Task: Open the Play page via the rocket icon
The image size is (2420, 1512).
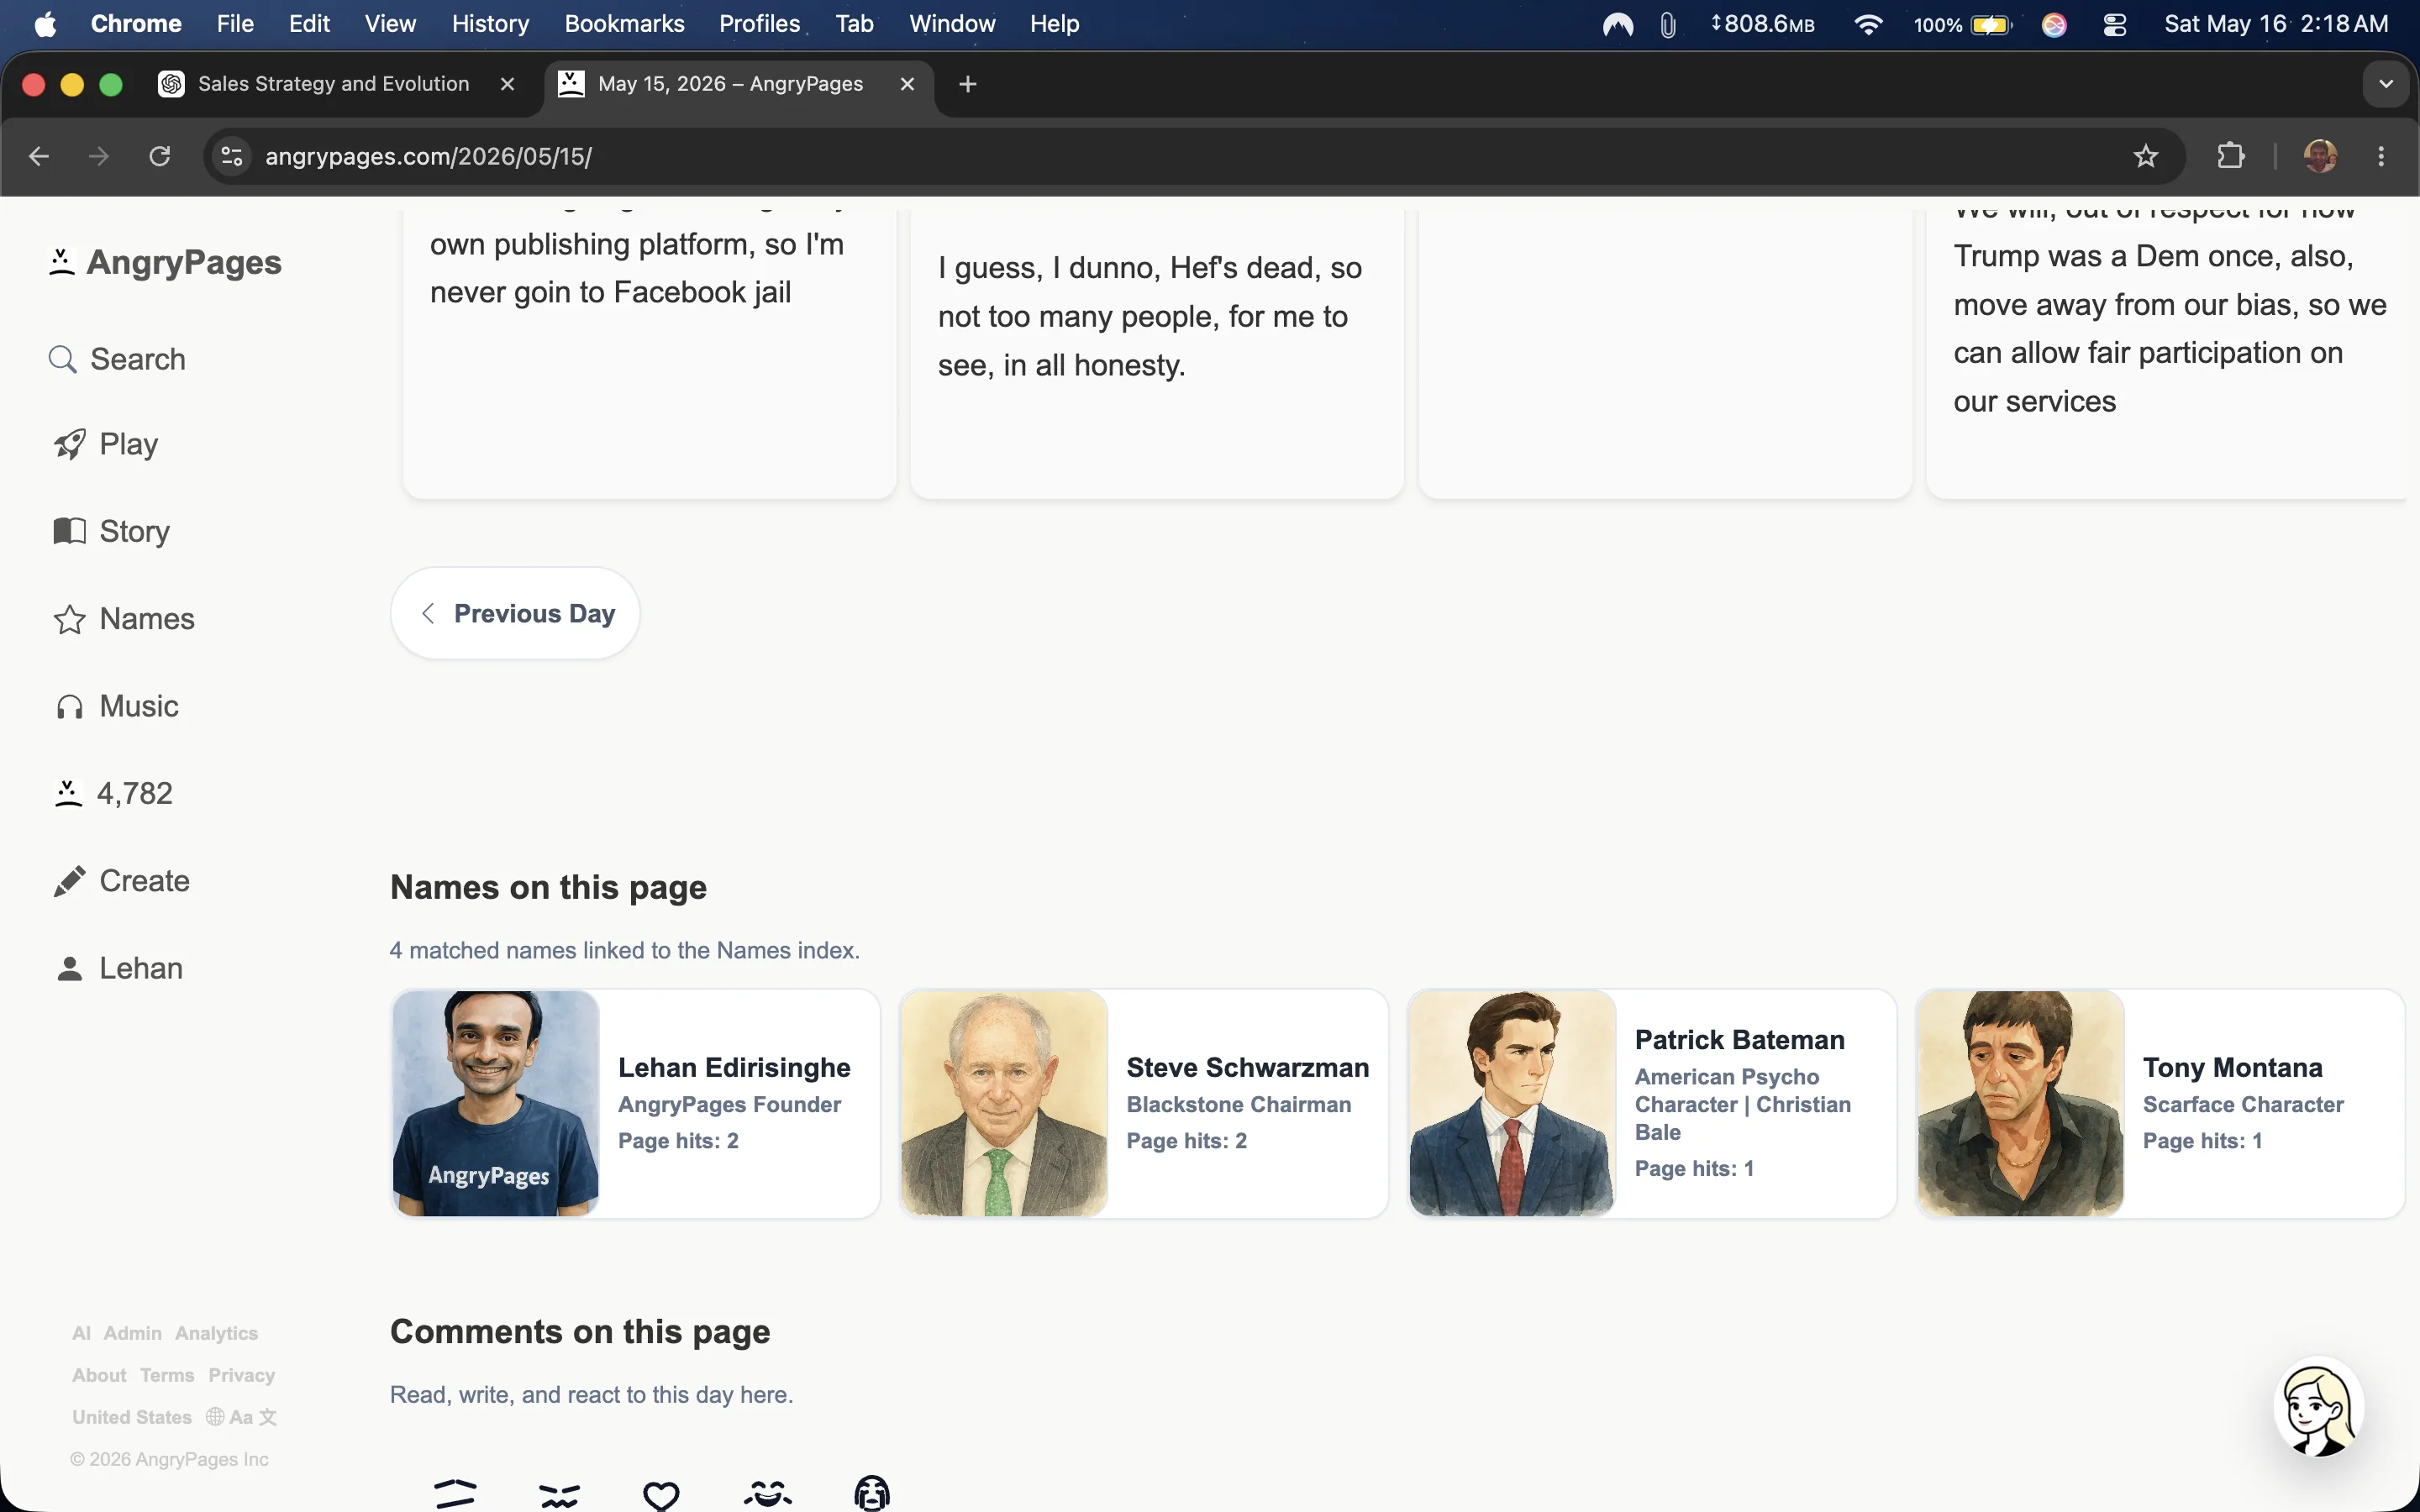Action: [105, 444]
